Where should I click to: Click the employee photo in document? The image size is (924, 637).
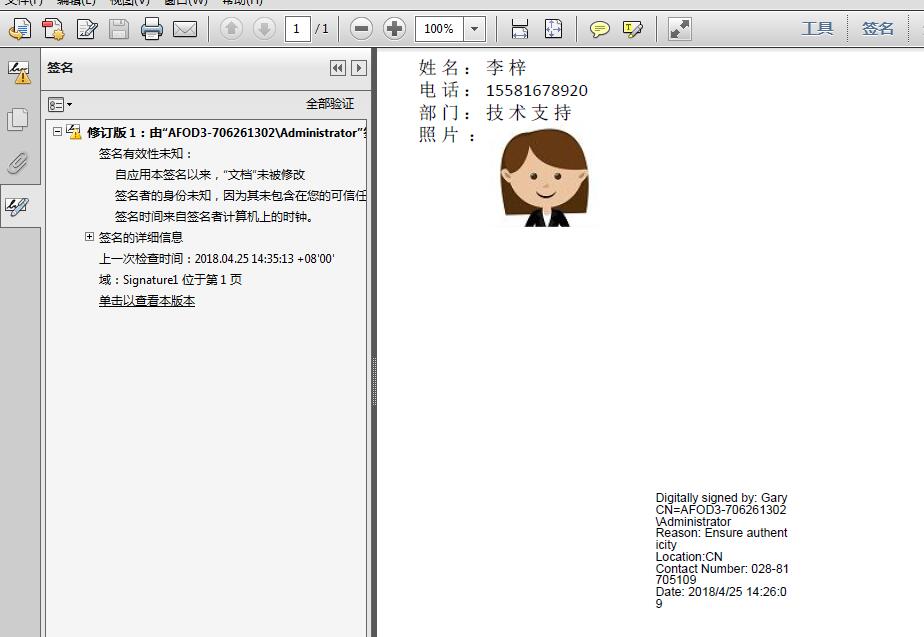(x=544, y=178)
